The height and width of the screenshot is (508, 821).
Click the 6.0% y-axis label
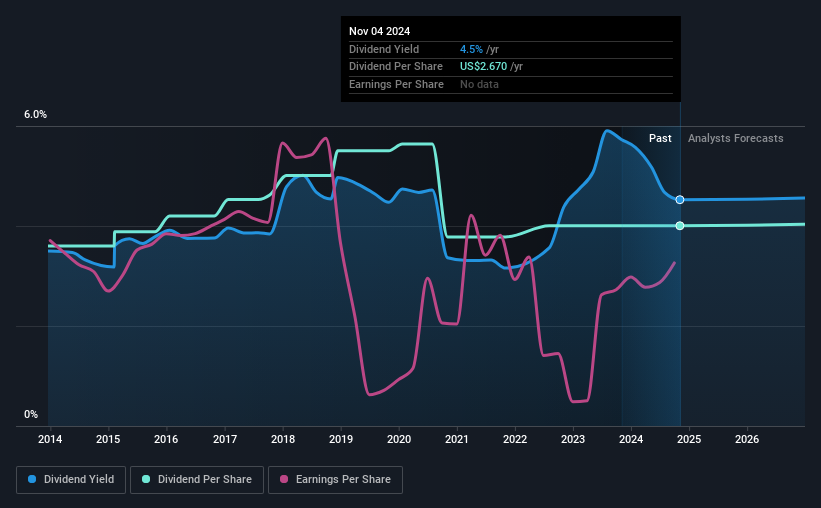[35, 115]
